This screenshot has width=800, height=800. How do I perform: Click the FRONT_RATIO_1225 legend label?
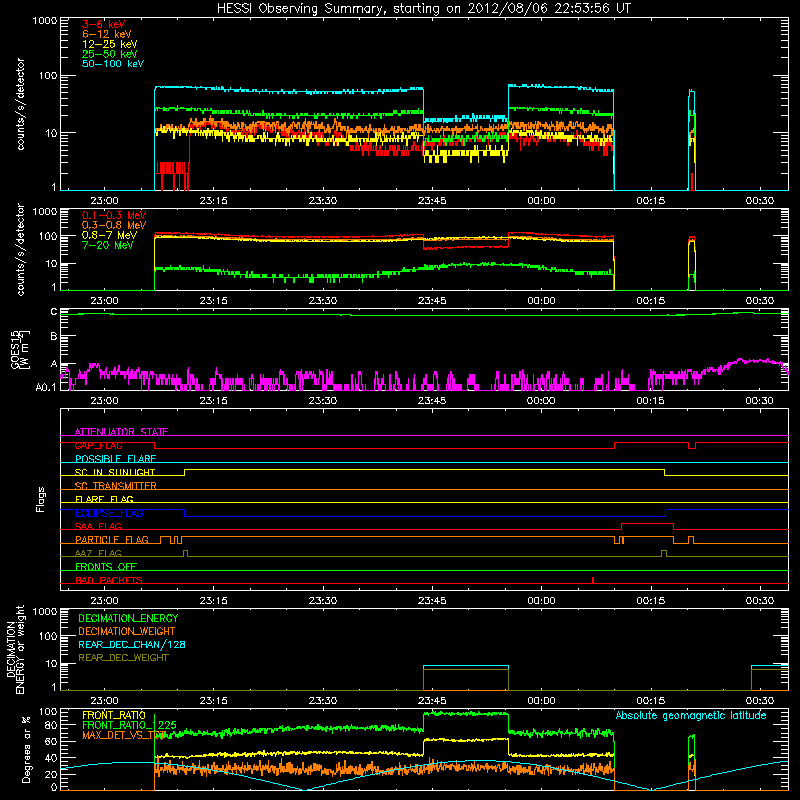pyautogui.click(x=130, y=725)
